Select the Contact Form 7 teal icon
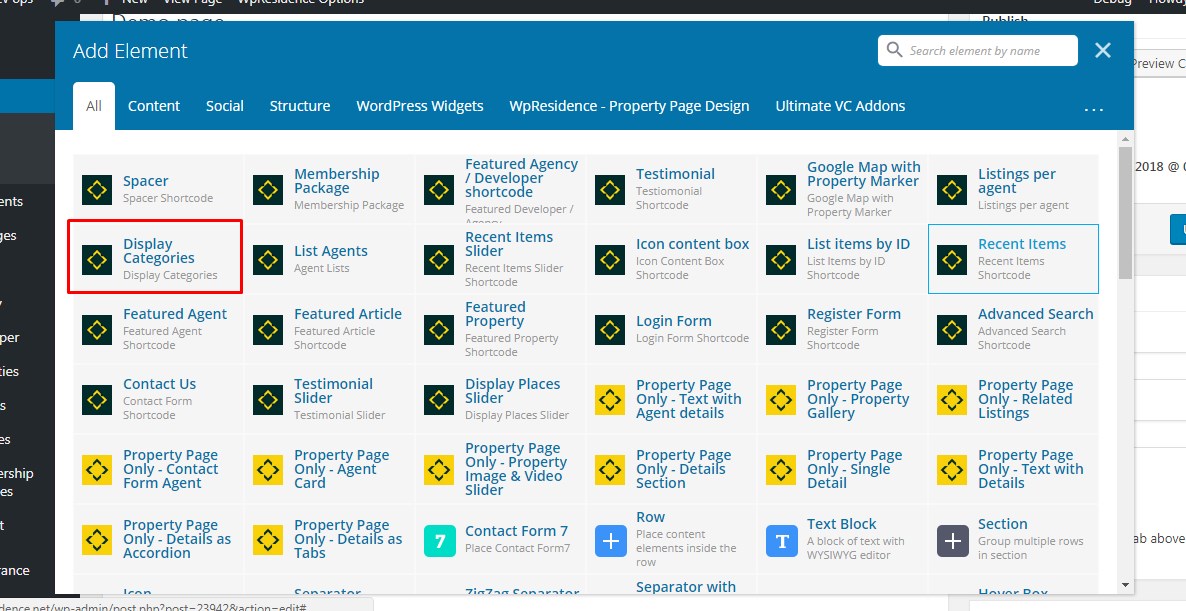The image size is (1186, 611). [439, 541]
